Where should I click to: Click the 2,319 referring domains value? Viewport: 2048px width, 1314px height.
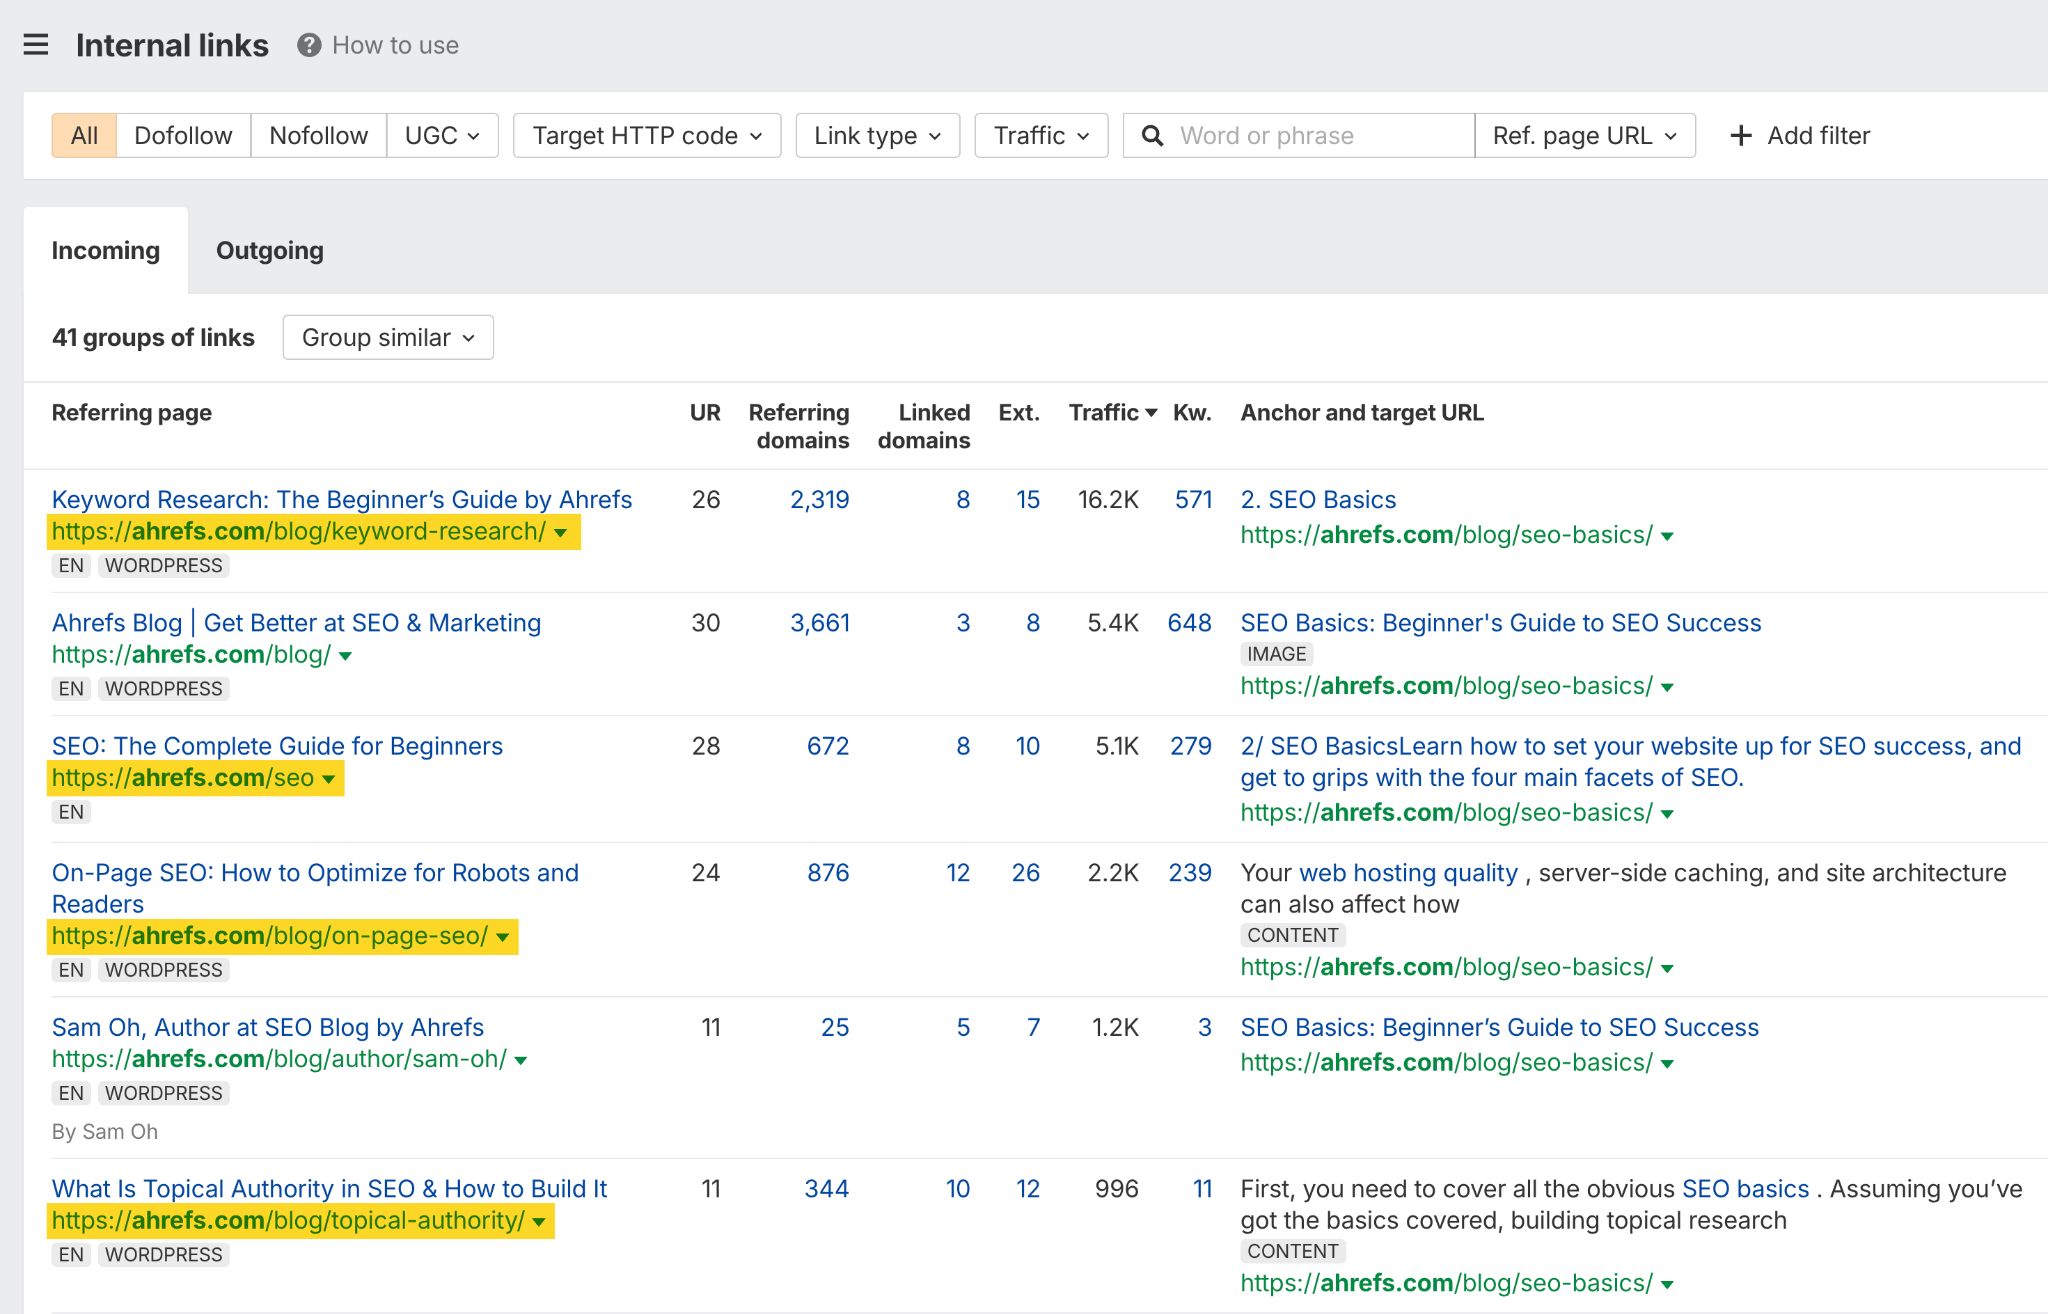click(818, 499)
